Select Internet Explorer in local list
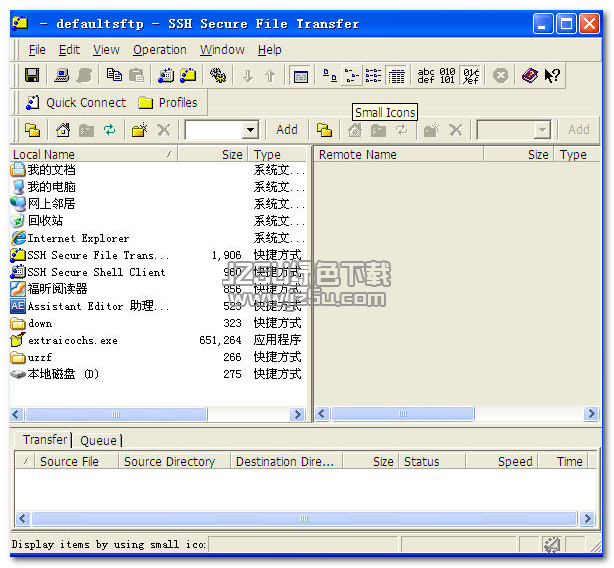614x568 pixels. [78, 238]
